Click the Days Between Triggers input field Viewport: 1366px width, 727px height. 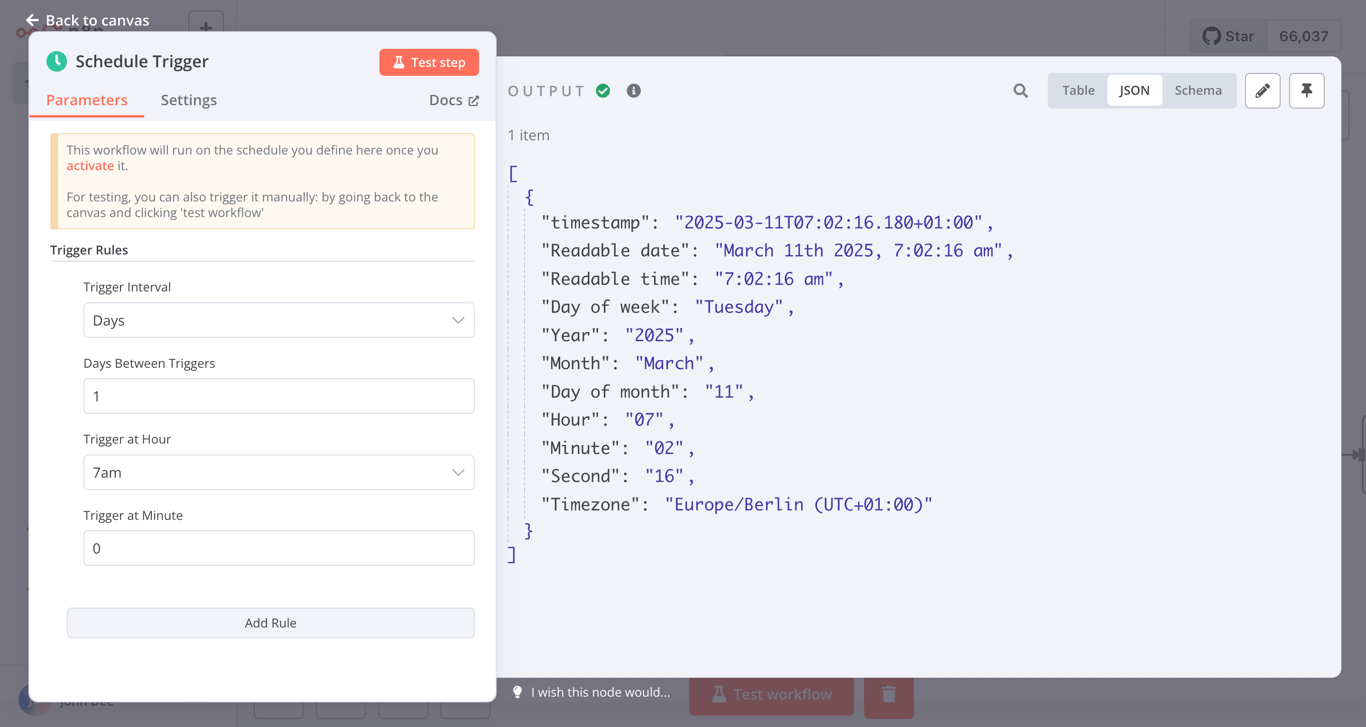[278, 396]
